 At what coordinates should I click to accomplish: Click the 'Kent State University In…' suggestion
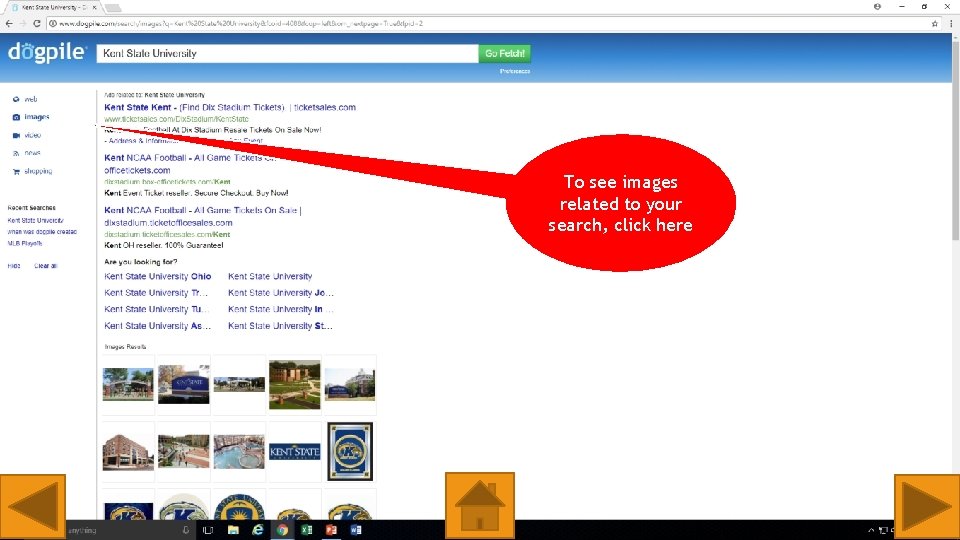pos(280,309)
